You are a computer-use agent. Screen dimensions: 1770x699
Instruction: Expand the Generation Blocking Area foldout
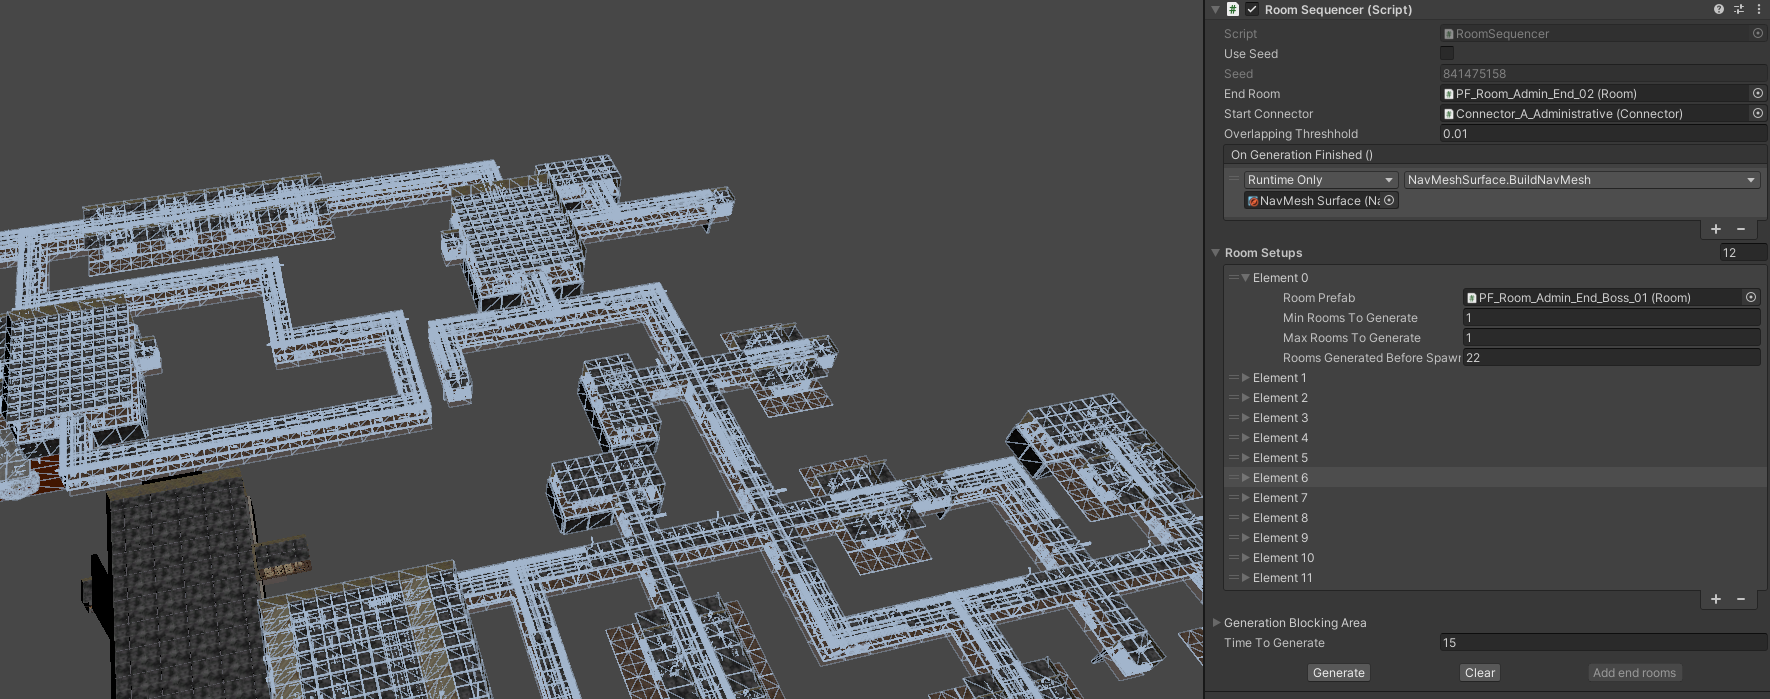click(x=1217, y=622)
